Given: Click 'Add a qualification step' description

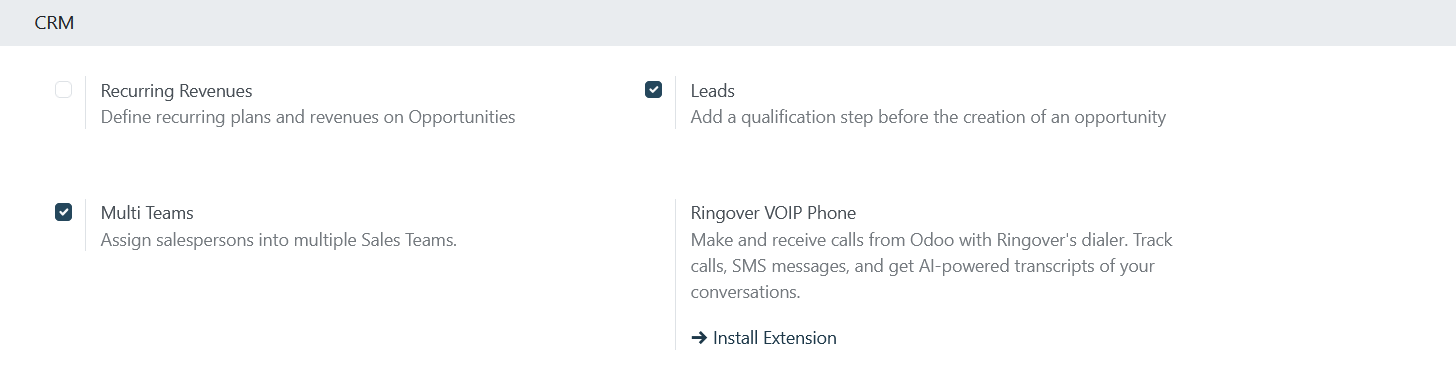Looking at the screenshot, I should 928,117.
